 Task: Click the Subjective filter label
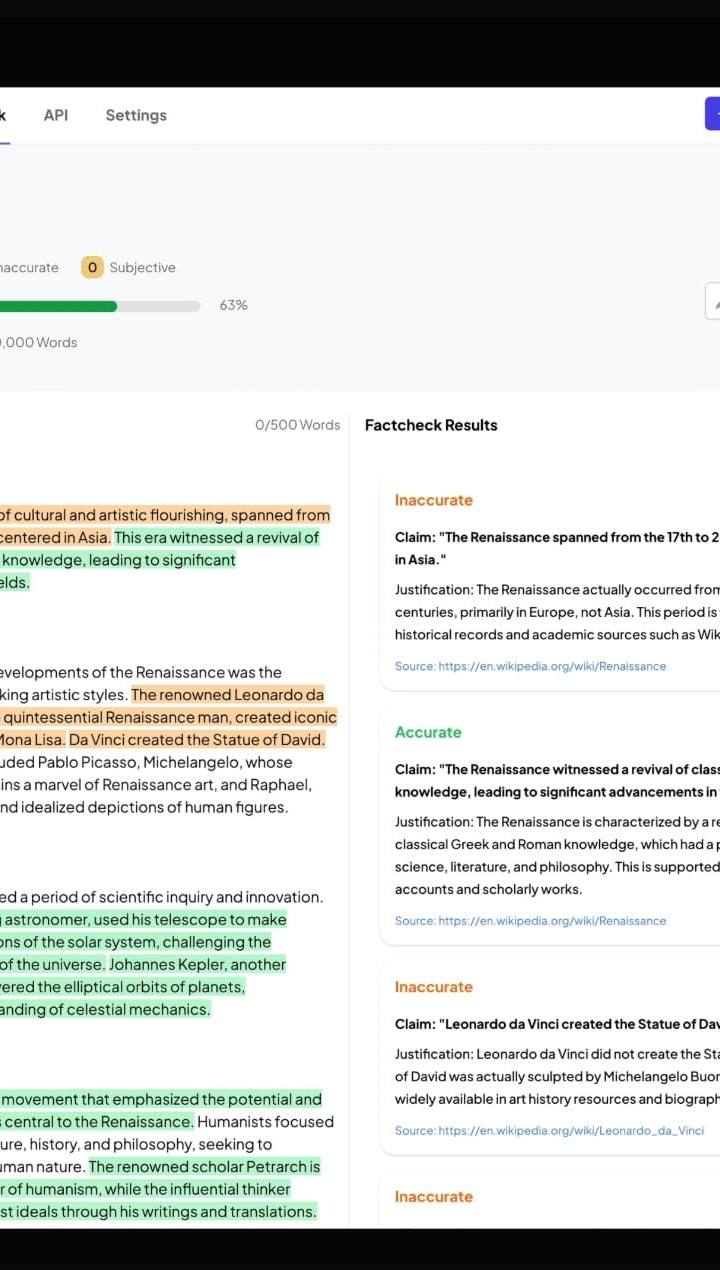142,267
